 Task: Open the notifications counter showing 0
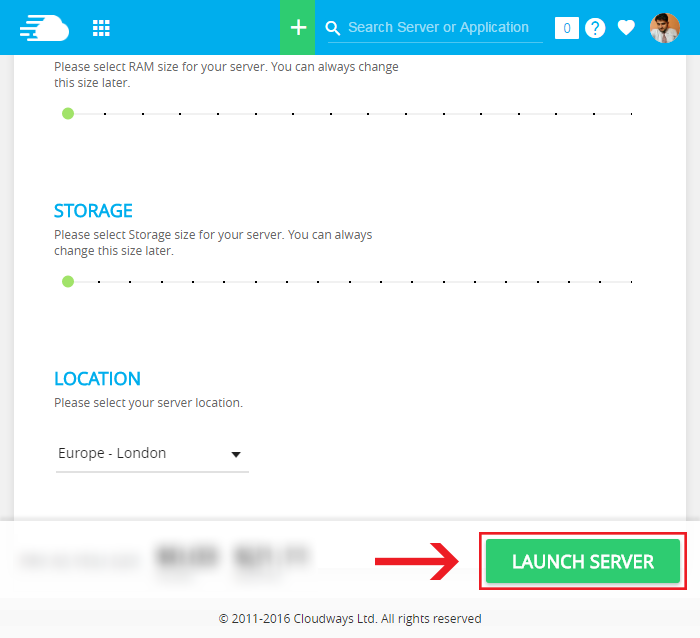click(567, 28)
